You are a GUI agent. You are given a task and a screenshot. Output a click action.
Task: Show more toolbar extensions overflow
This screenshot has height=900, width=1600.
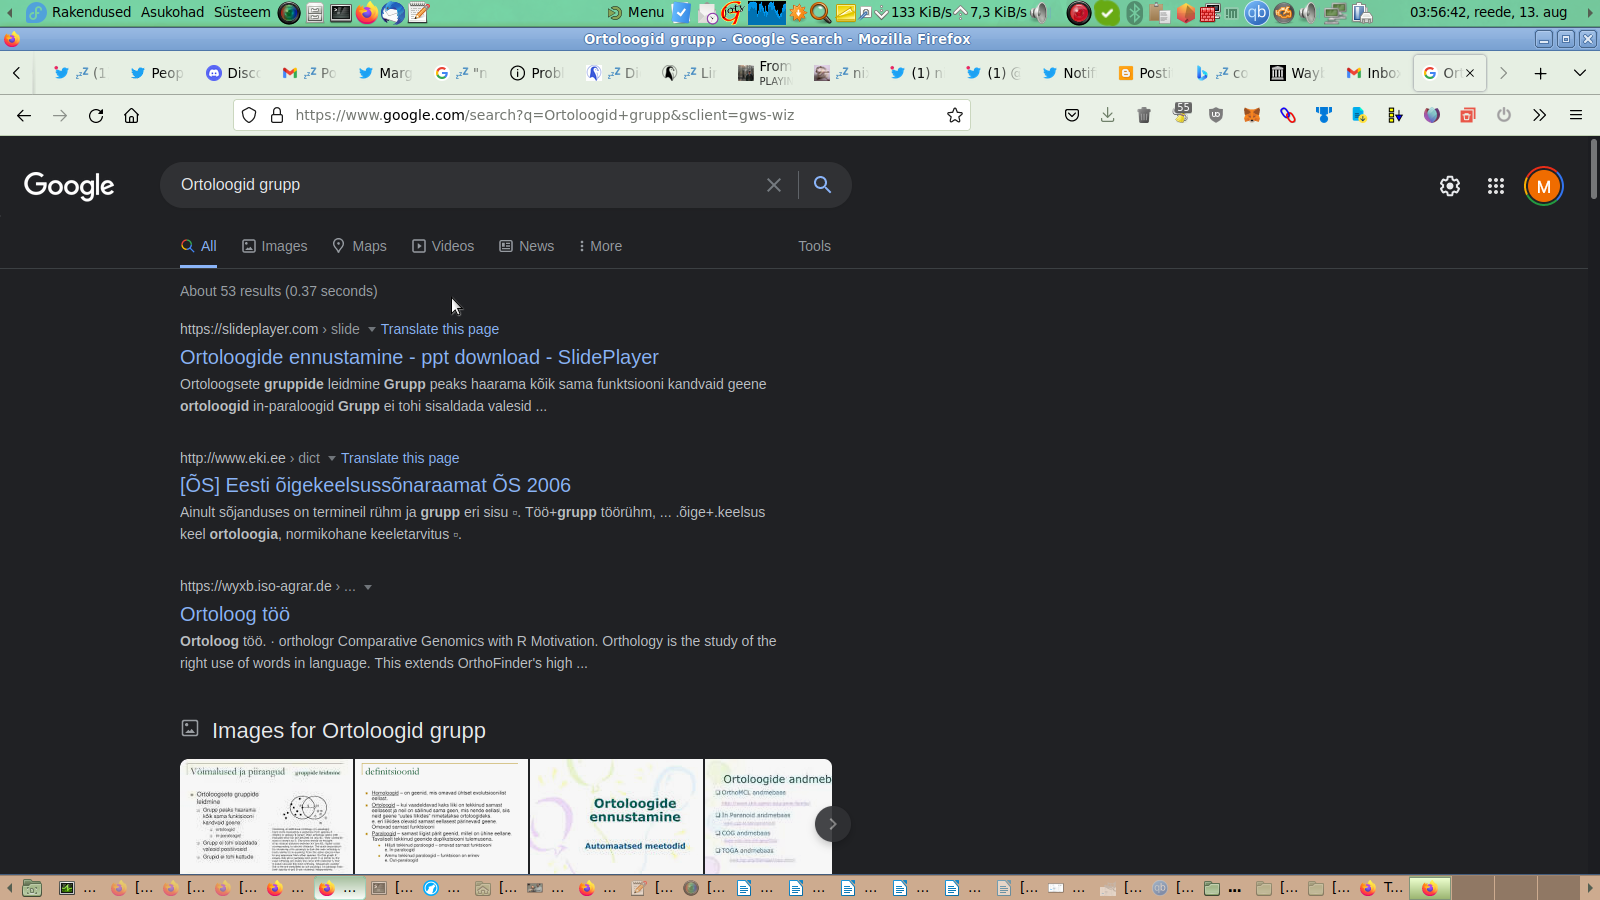[1540, 115]
